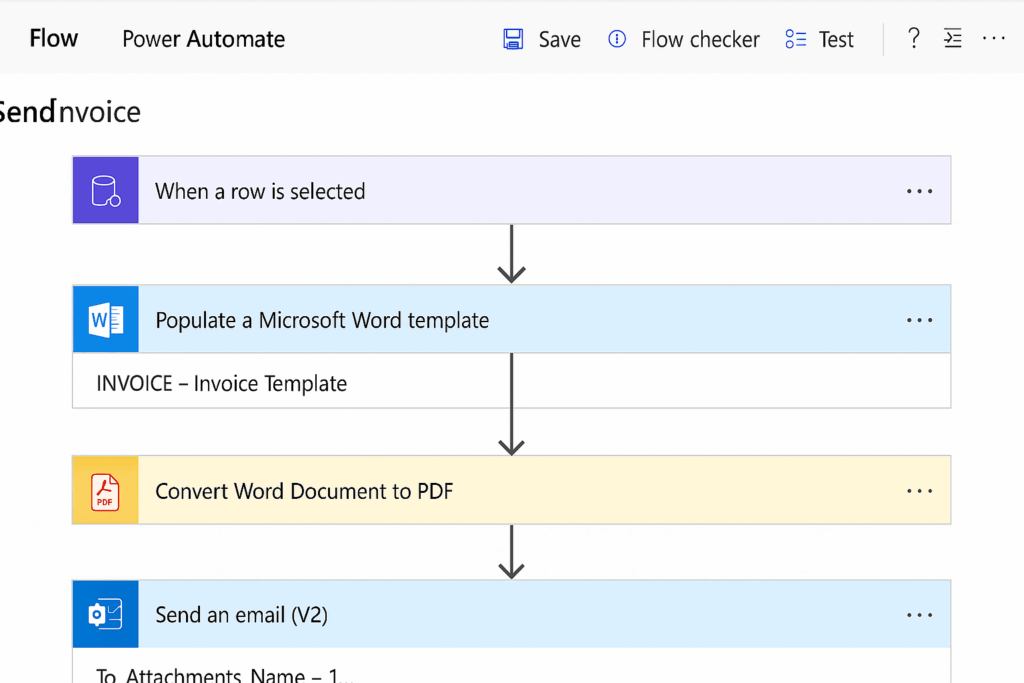Click the Test checklist icon
Screen dimensions: 1024x683
795,39
